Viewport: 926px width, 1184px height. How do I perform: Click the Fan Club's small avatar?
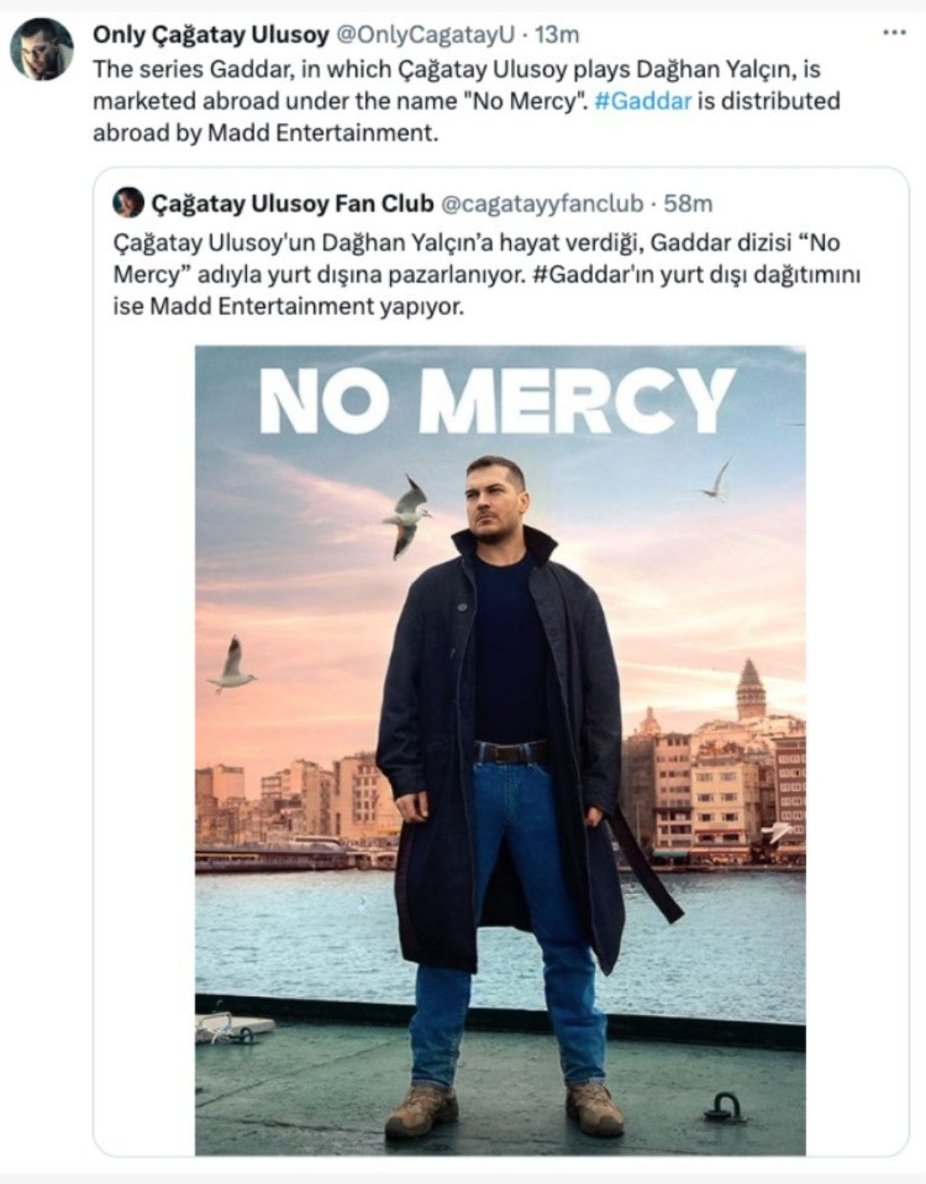pyautogui.click(x=128, y=203)
